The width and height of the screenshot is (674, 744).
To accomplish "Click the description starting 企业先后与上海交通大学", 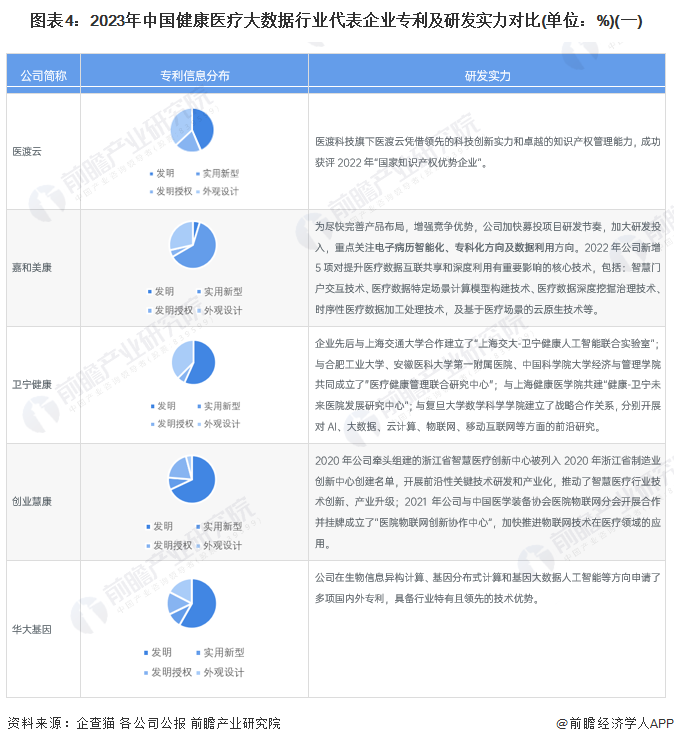I will click(x=488, y=385).
